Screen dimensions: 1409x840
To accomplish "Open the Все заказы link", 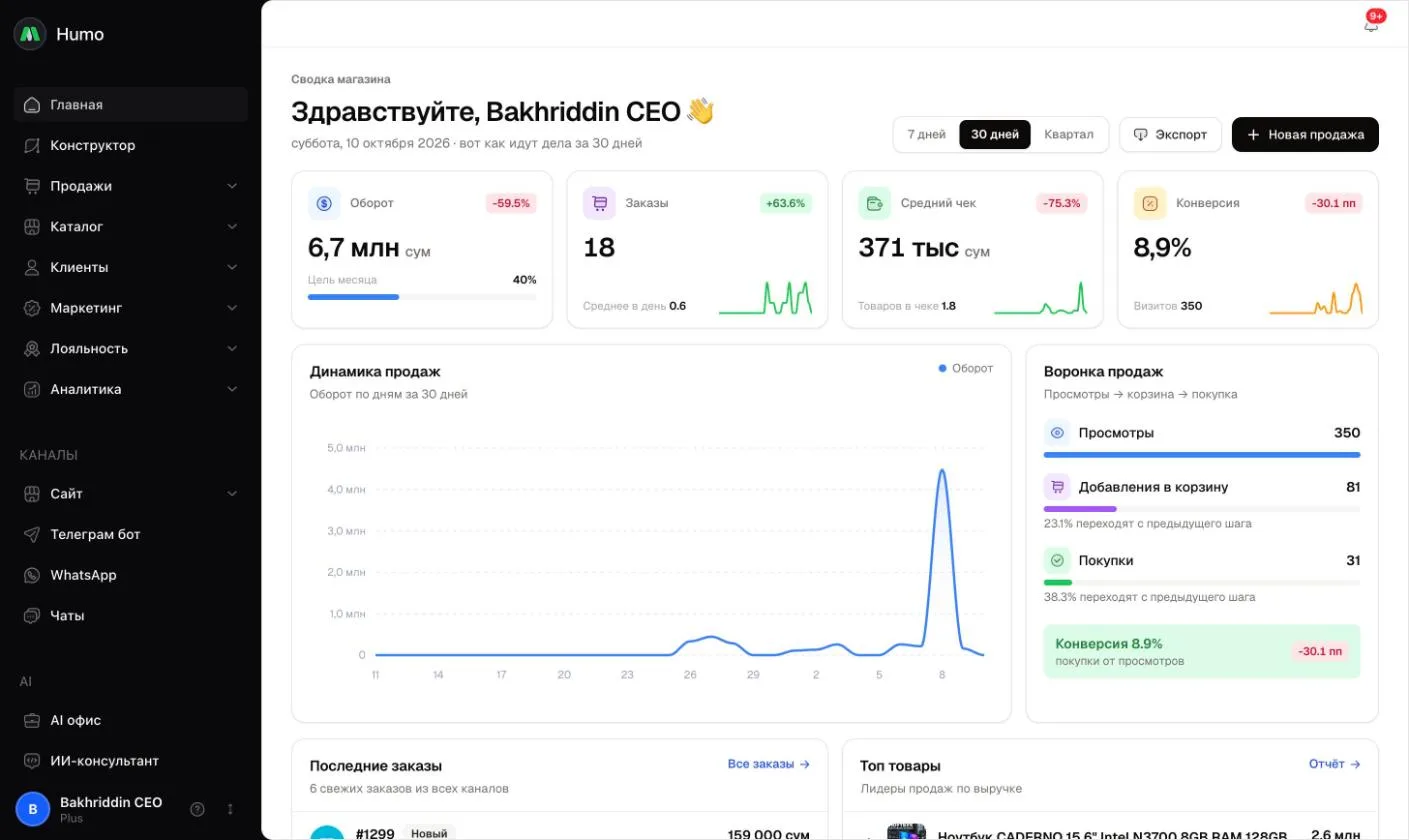I will 768,764.
